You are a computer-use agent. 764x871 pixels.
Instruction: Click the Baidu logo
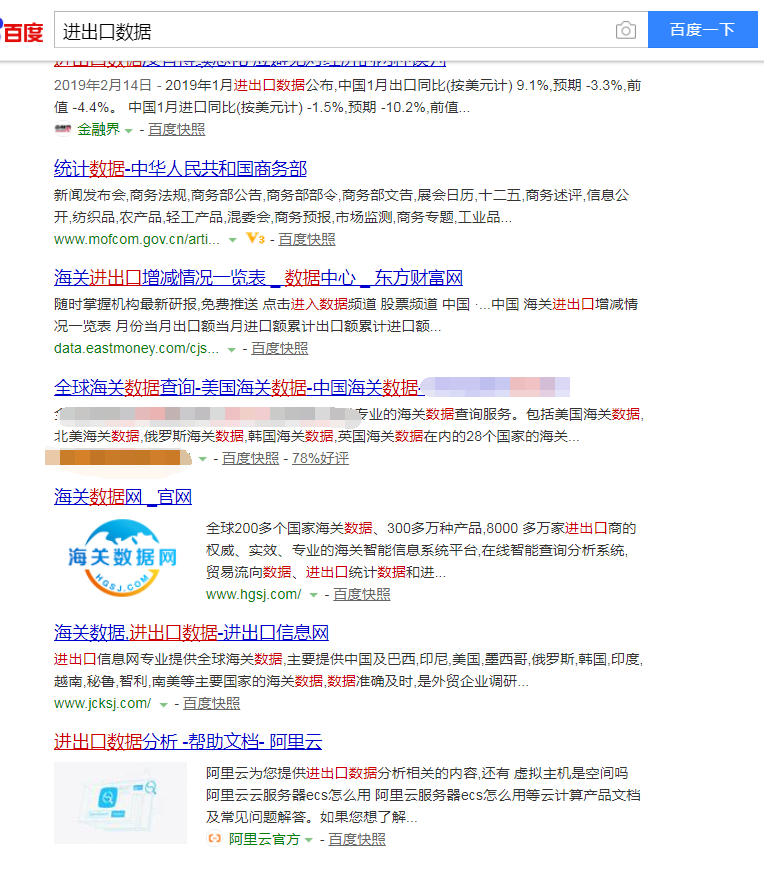coord(21,31)
